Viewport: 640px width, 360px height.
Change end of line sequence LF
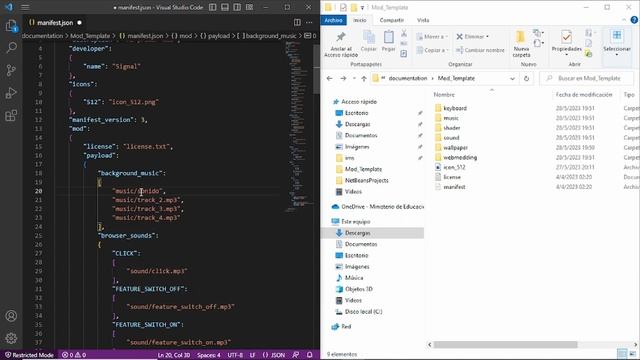[252, 355]
